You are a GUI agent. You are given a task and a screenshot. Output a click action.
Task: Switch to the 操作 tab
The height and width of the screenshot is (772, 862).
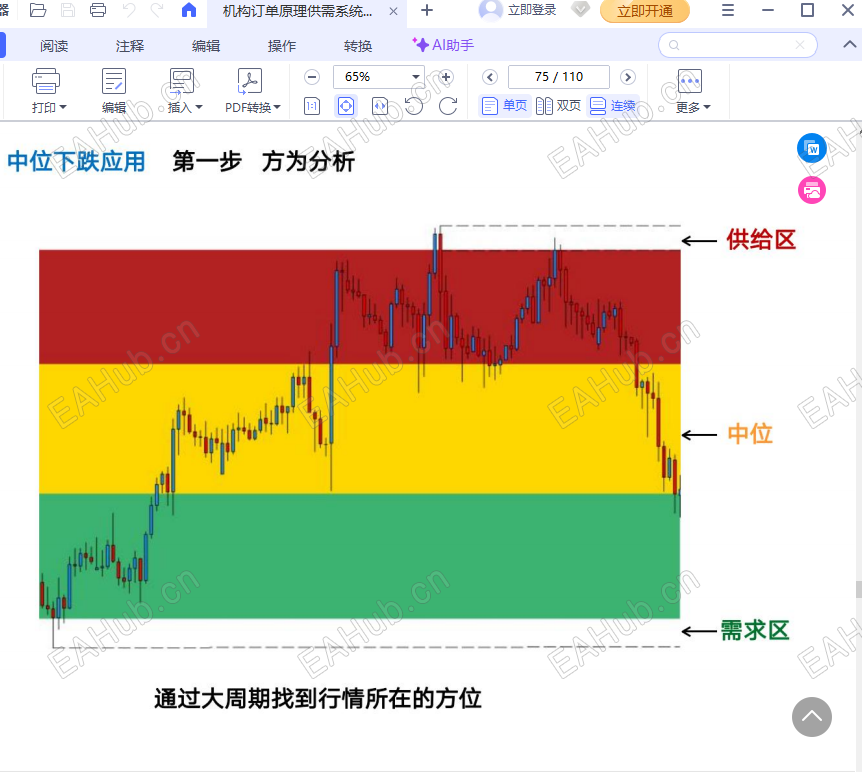(x=281, y=46)
